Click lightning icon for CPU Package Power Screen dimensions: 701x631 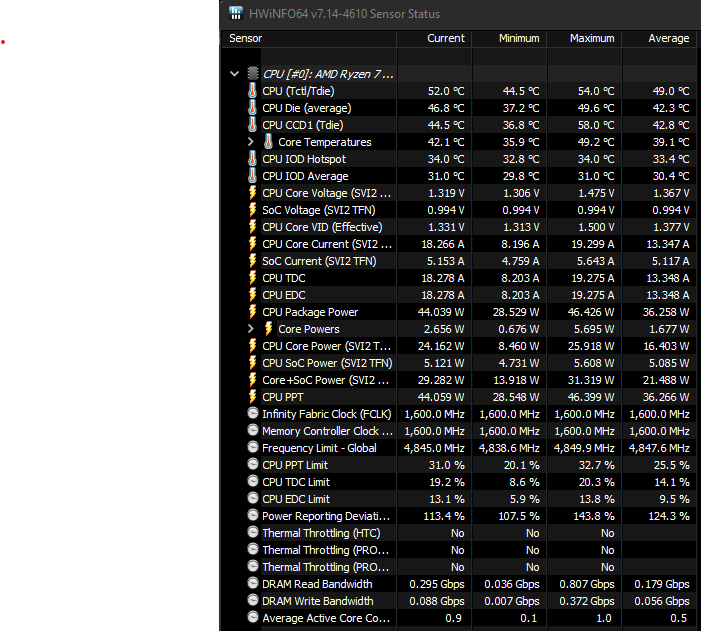(x=253, y=312)
